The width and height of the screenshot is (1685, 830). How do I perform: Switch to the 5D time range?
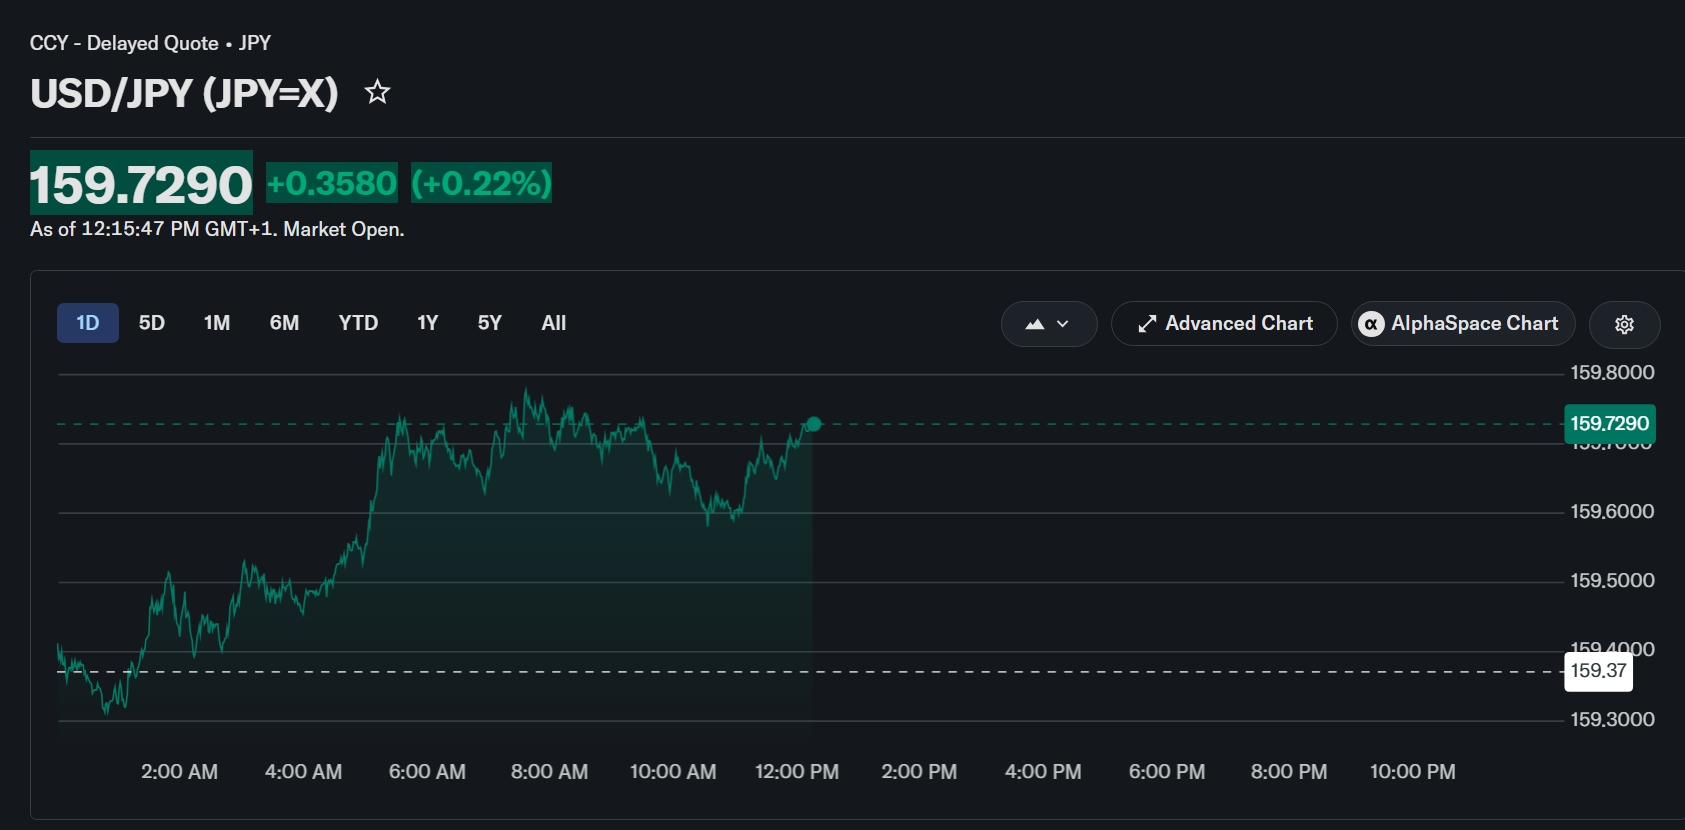152,323
